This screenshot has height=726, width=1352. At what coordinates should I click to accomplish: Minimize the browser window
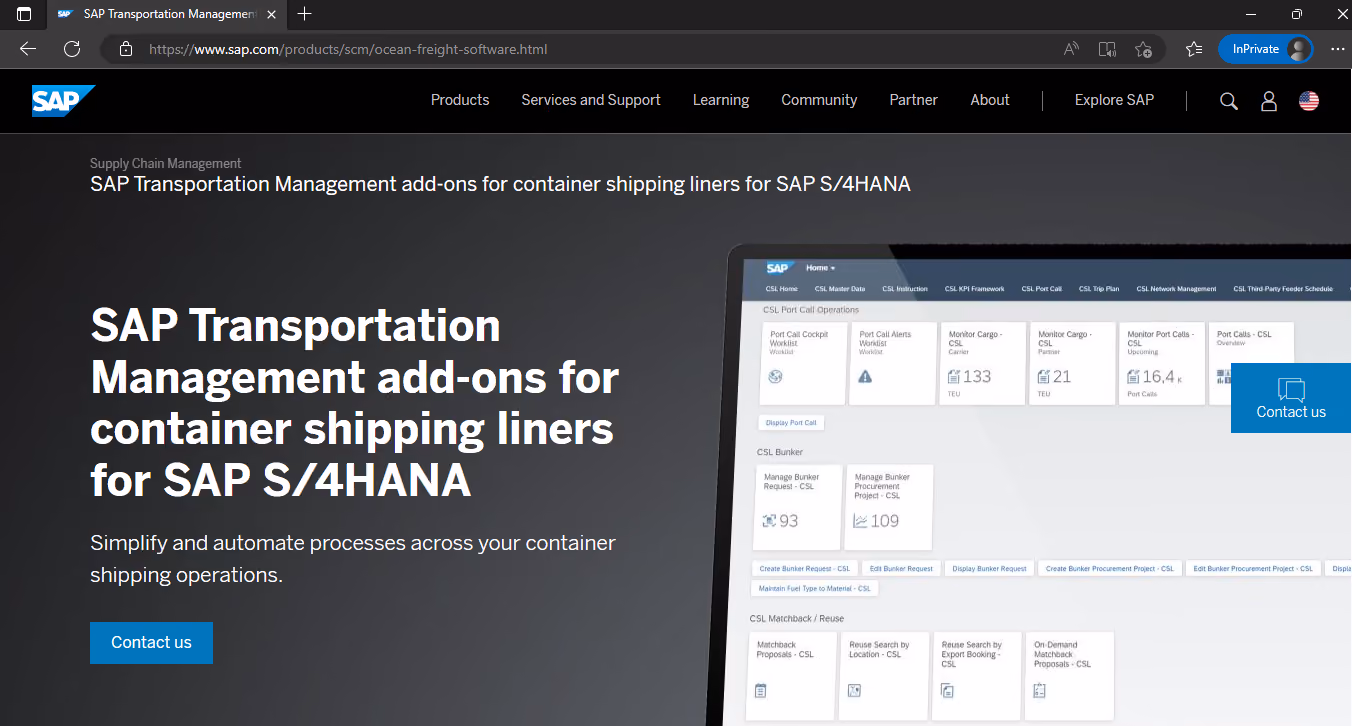[x=1251, y=14]
